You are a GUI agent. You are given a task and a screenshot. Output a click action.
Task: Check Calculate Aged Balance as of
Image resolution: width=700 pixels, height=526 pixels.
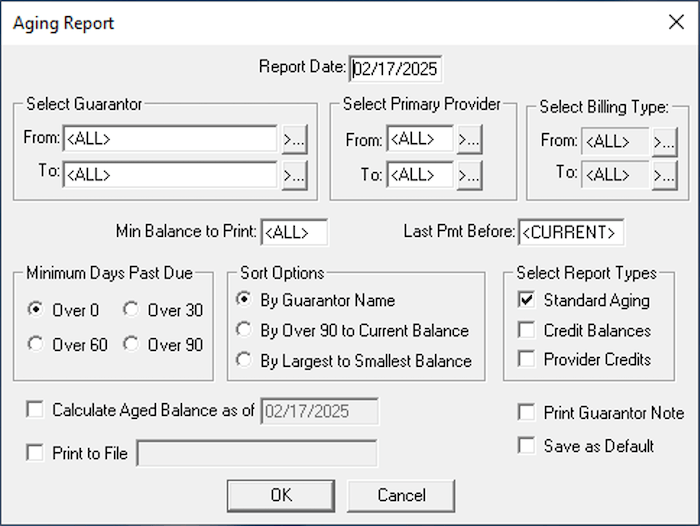coord(36,409)
